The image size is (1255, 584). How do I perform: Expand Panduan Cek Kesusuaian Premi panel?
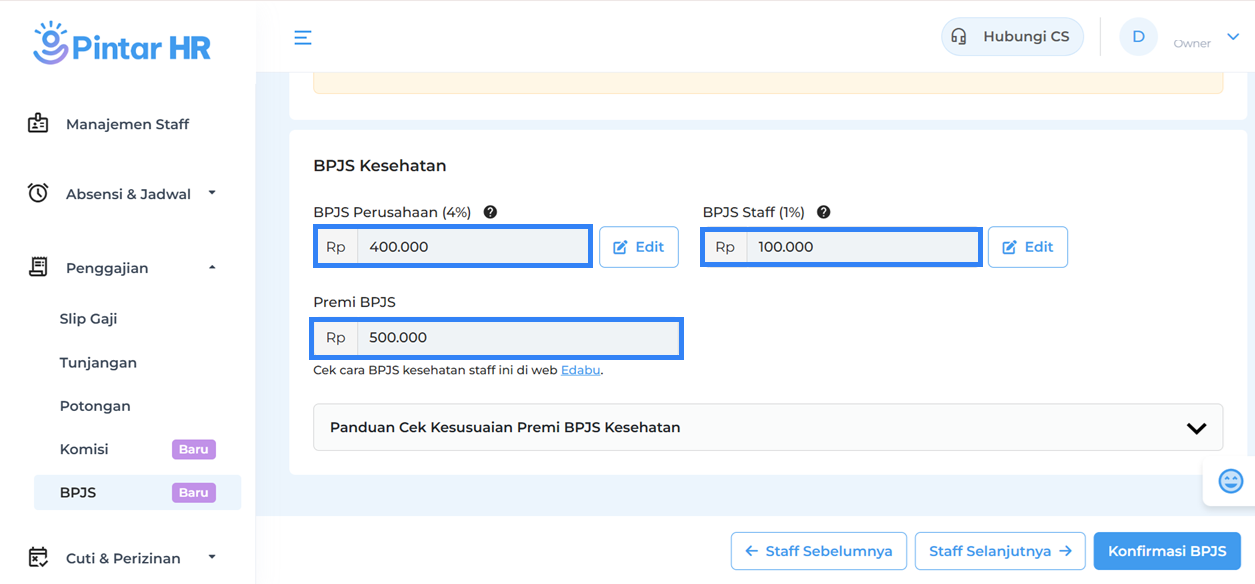[x=767, y=427]
